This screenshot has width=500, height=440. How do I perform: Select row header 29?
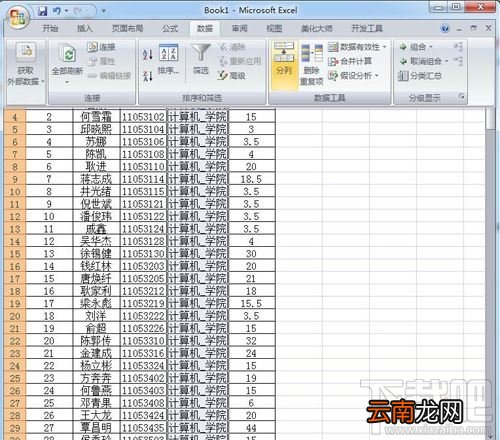pos(15,428)
